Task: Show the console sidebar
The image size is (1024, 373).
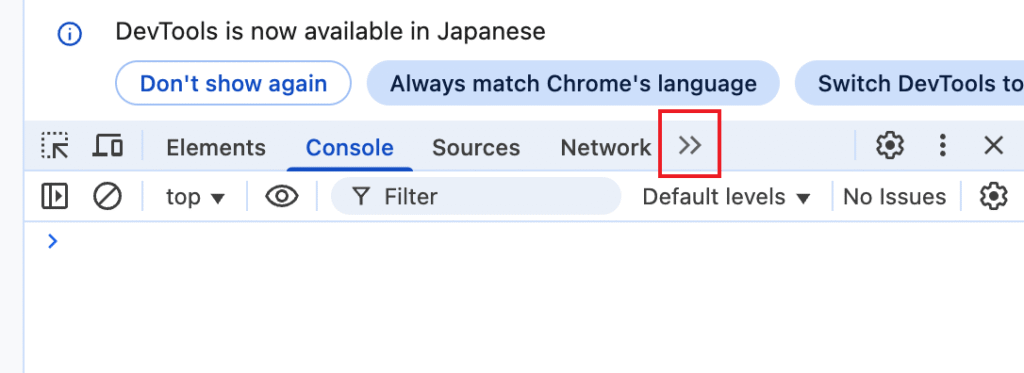Action: pos(55,196)
